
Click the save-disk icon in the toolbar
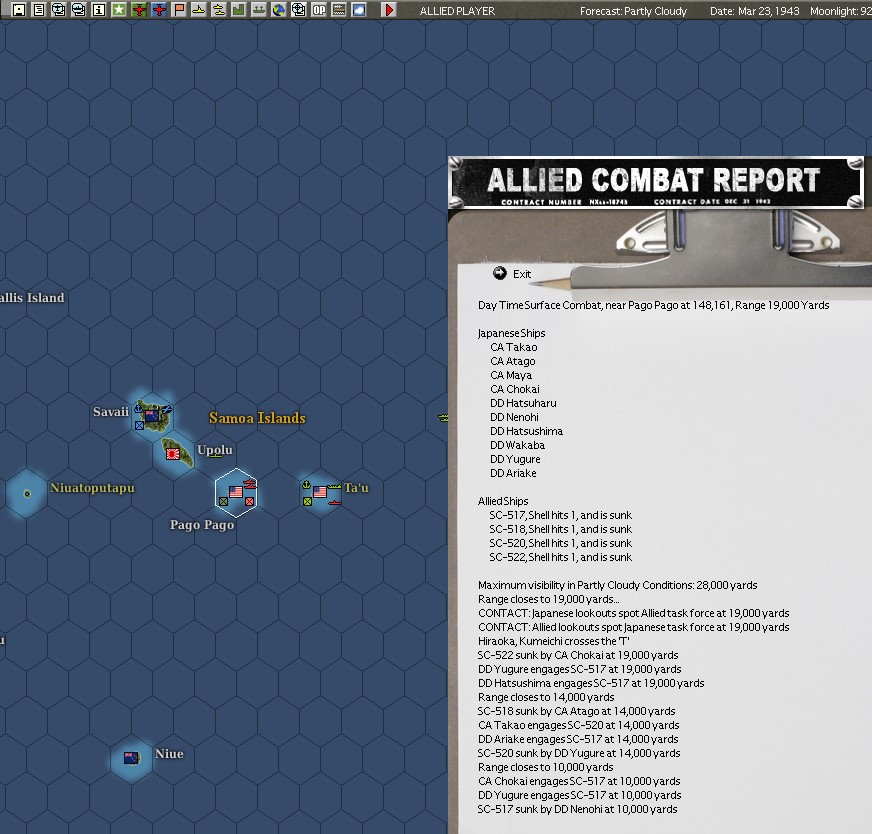tap(19, 9)
